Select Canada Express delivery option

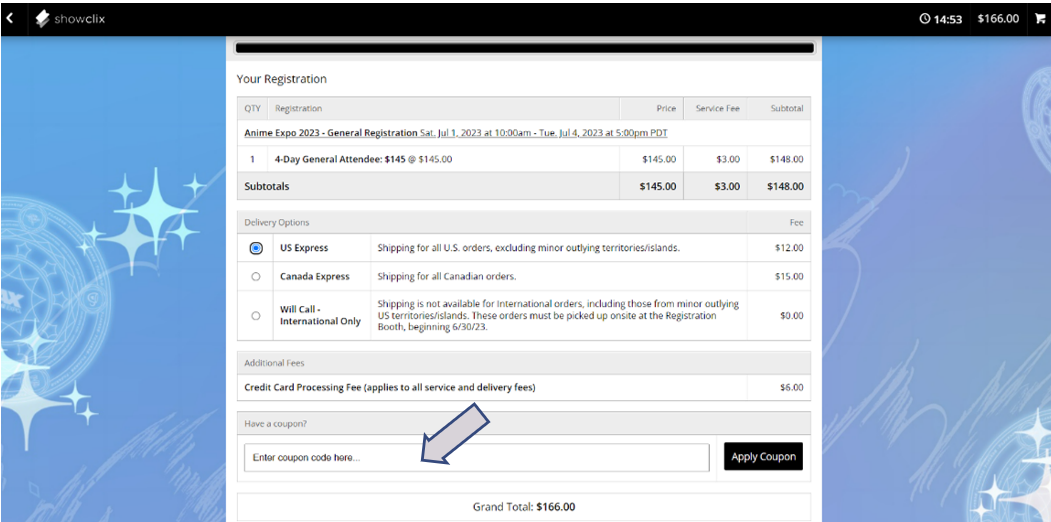[256, 276]
